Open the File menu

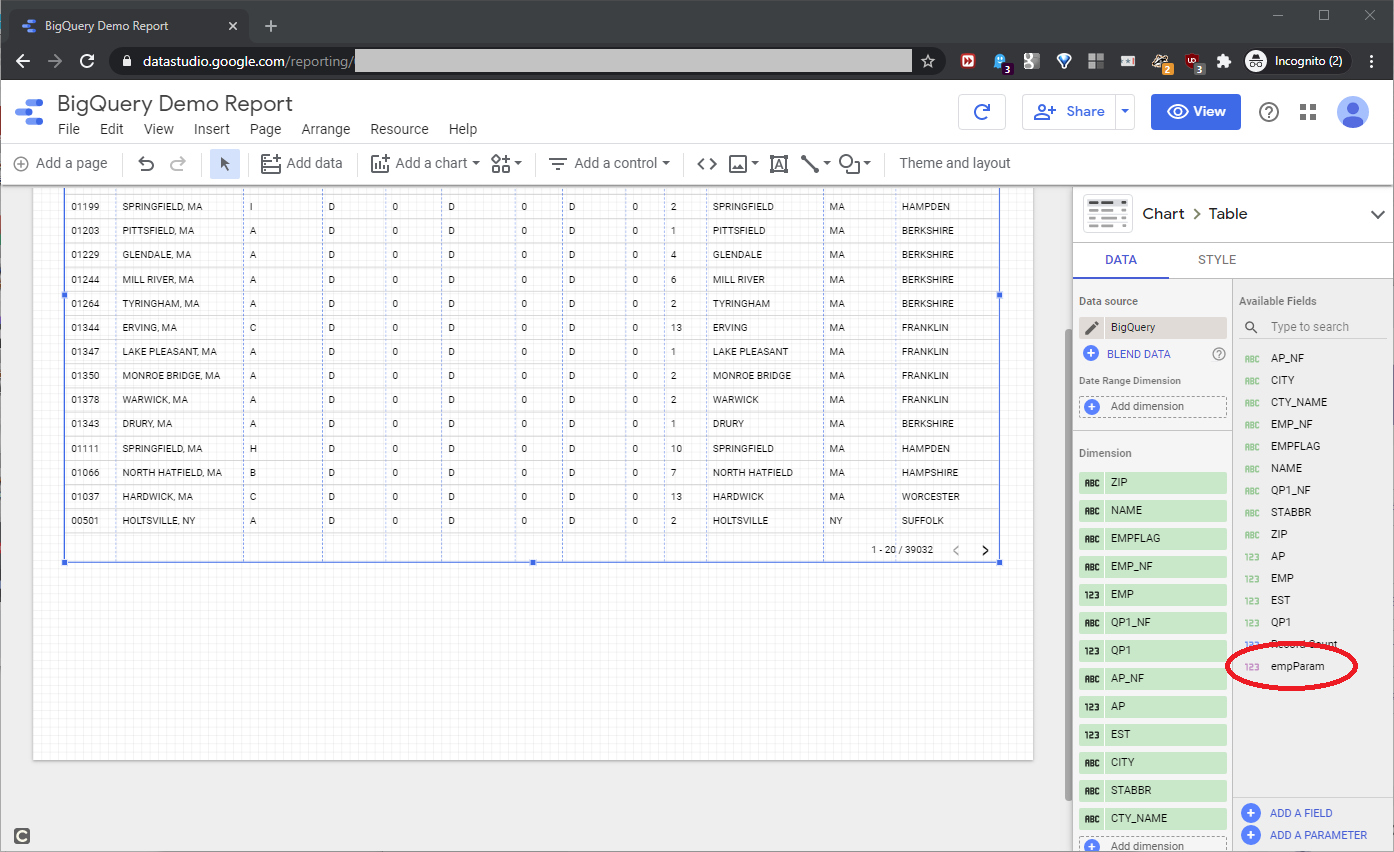(69, 129)
